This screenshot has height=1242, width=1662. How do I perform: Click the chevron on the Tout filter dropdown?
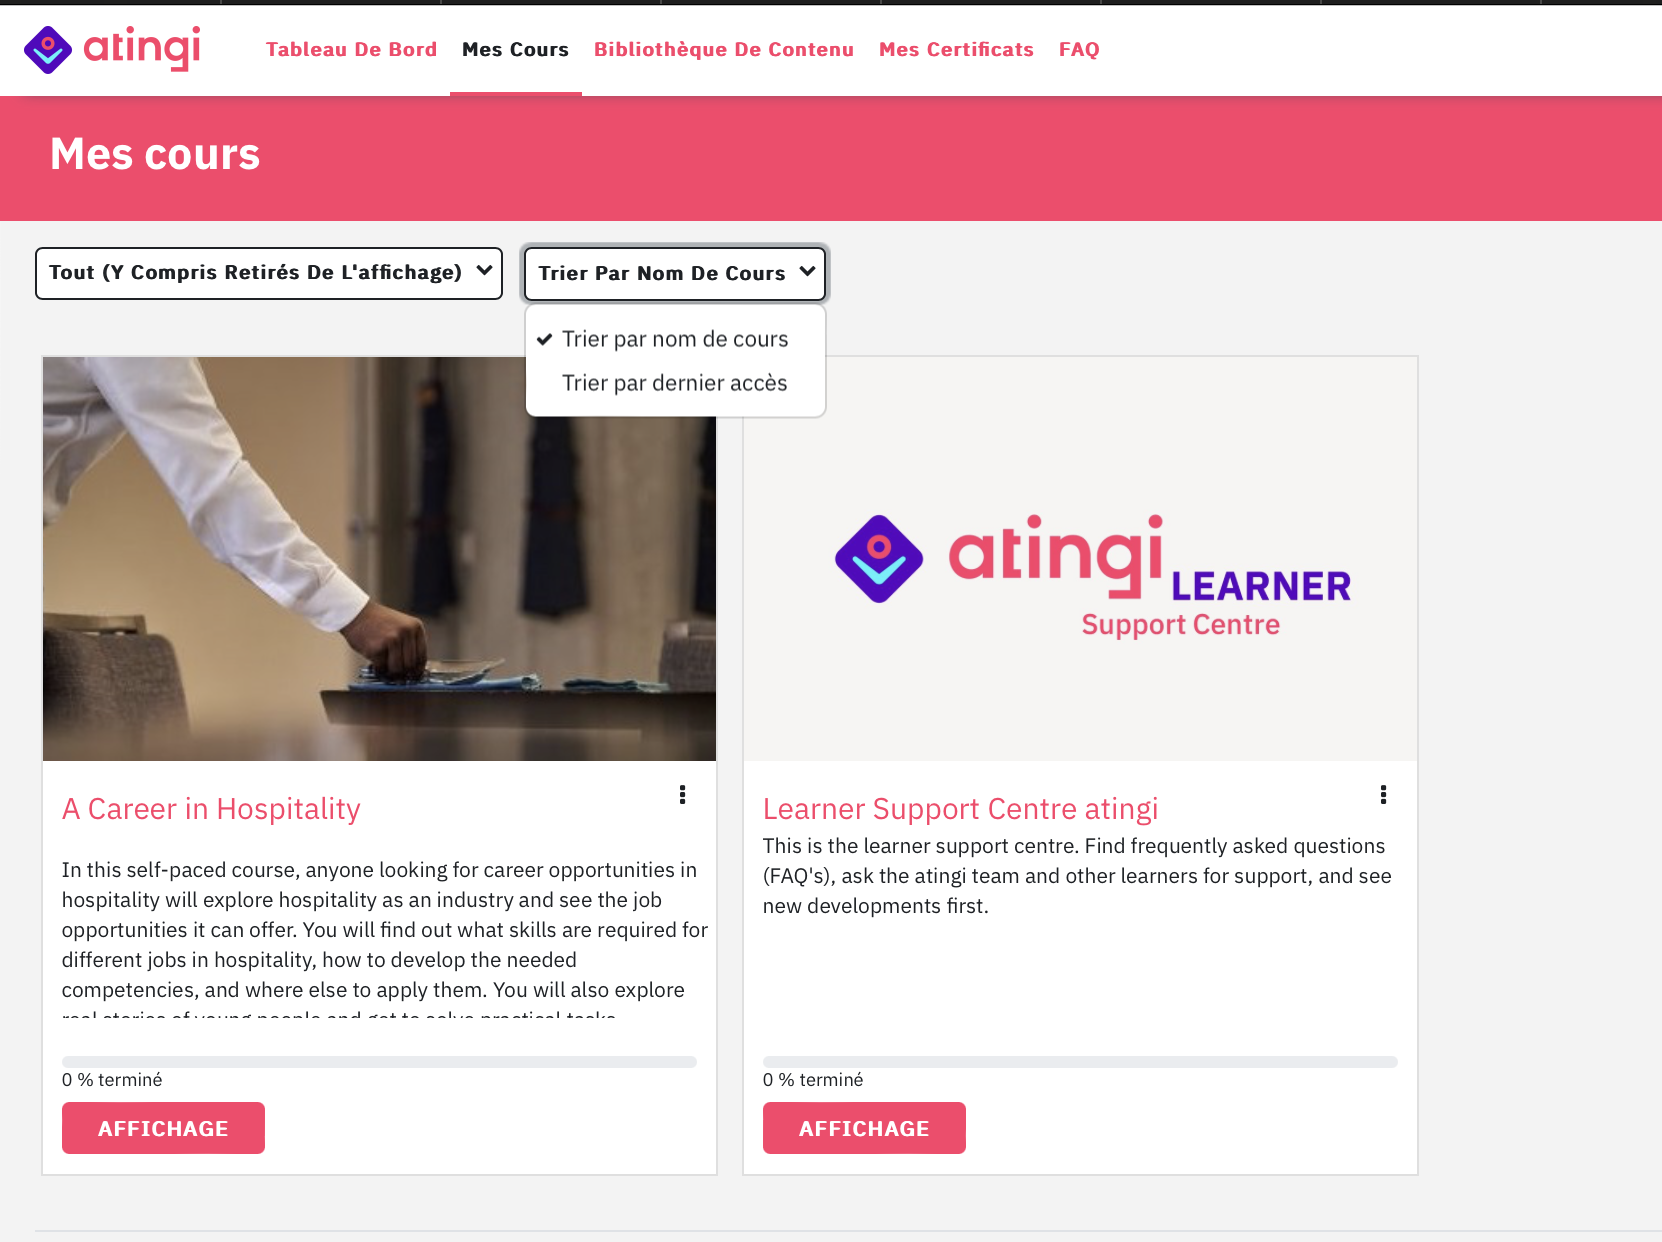(484, 271)
